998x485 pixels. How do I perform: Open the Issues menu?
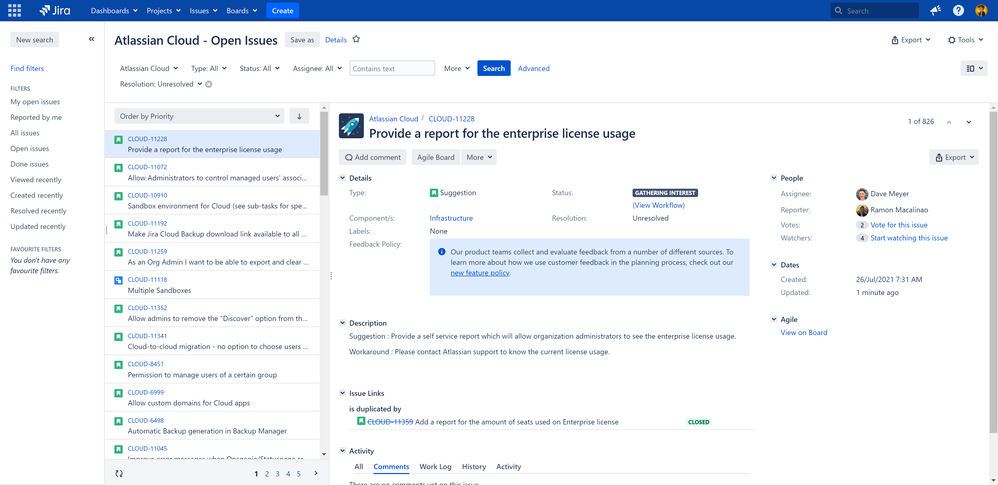(x=203, y=11)
